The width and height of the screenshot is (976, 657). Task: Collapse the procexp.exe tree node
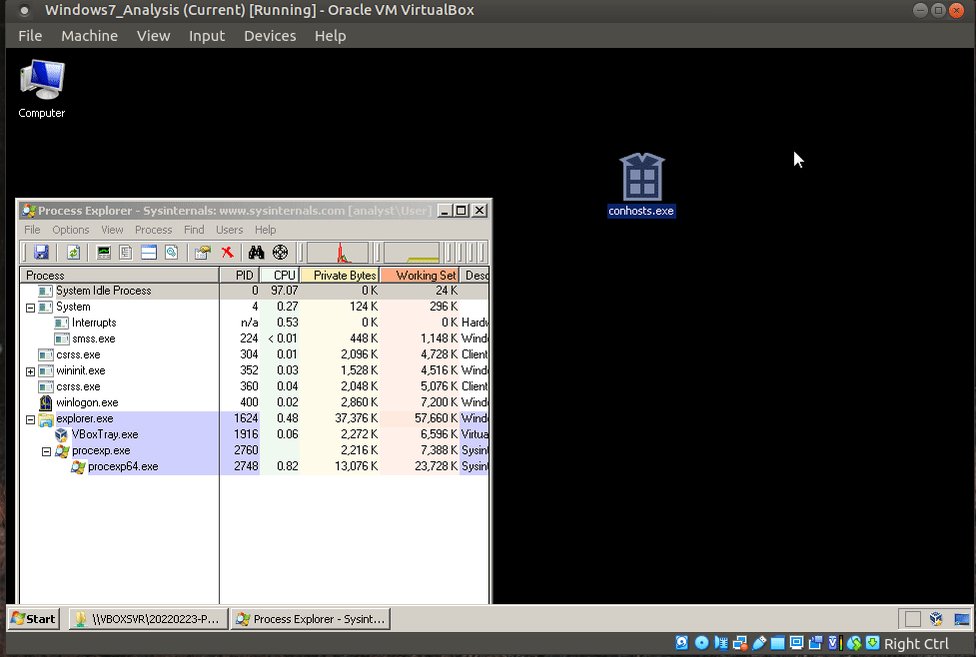point(46,451)
